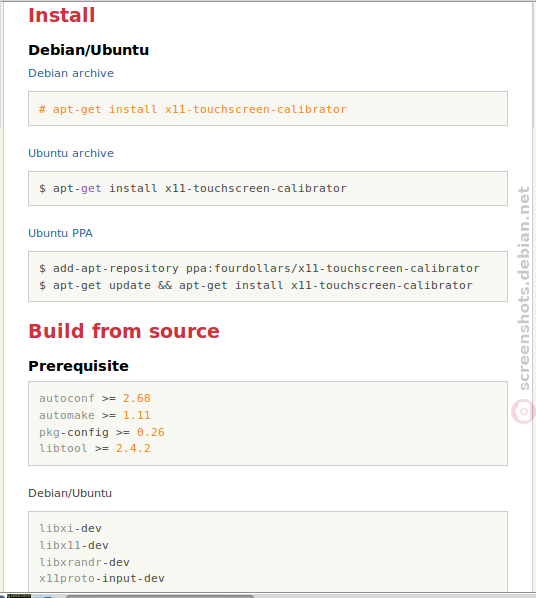Click the libtool >= 2.4.2 line
Image resolution: width=536 pixels, height=598 pixels.
(x=95, y=448)
